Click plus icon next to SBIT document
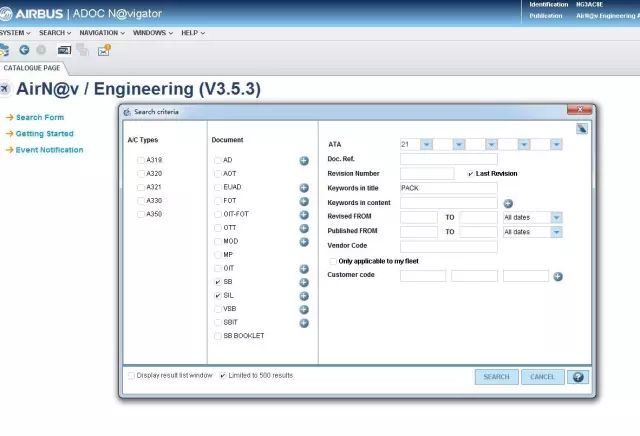The width and height of the screenshot is (640, 436). (304, 323)
